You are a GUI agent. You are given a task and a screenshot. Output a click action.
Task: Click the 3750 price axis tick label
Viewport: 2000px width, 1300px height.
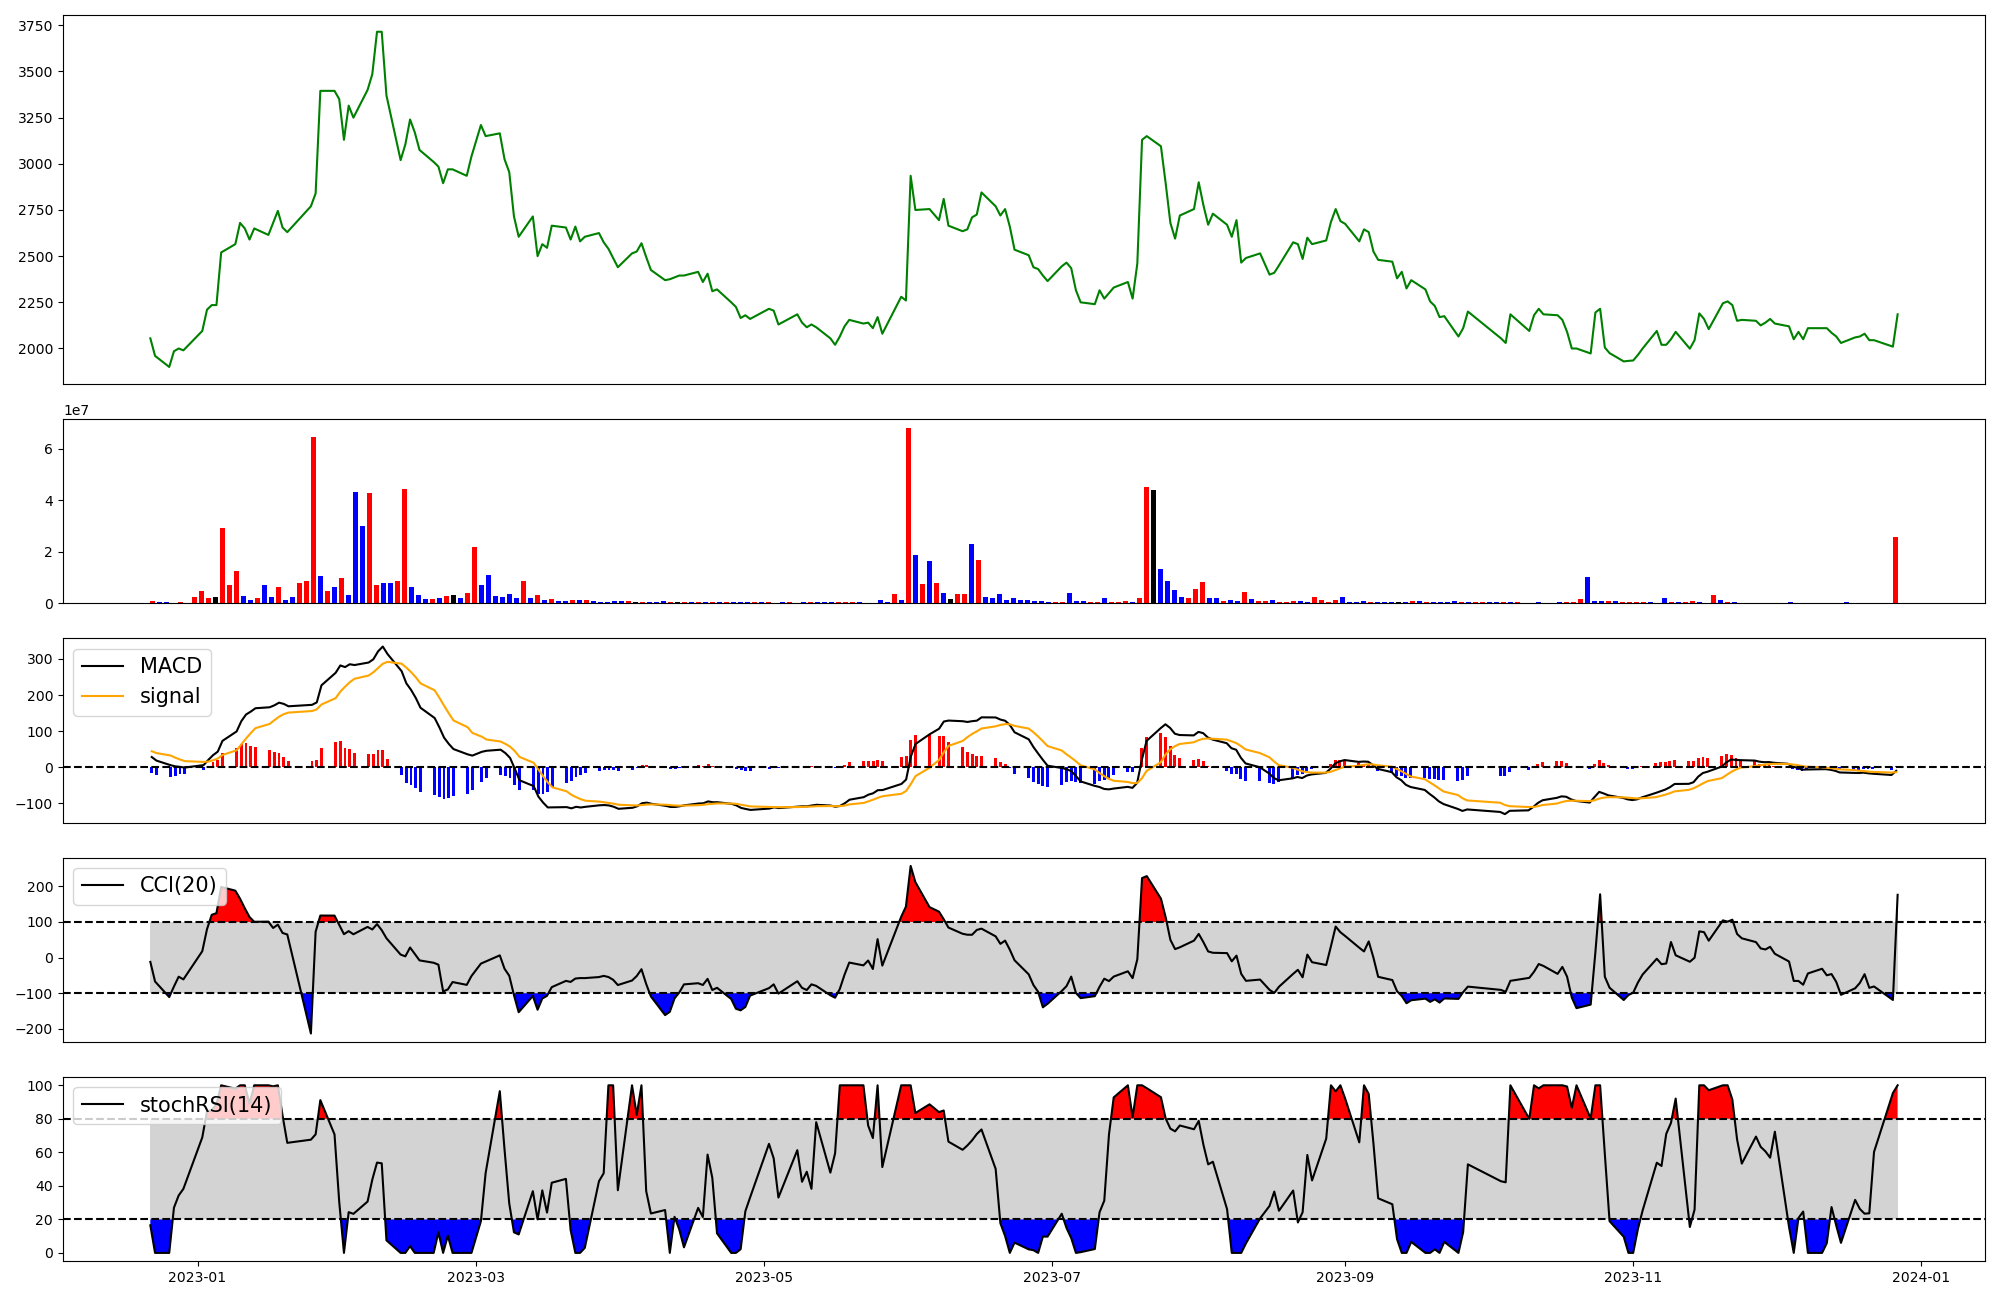[36, 26]
